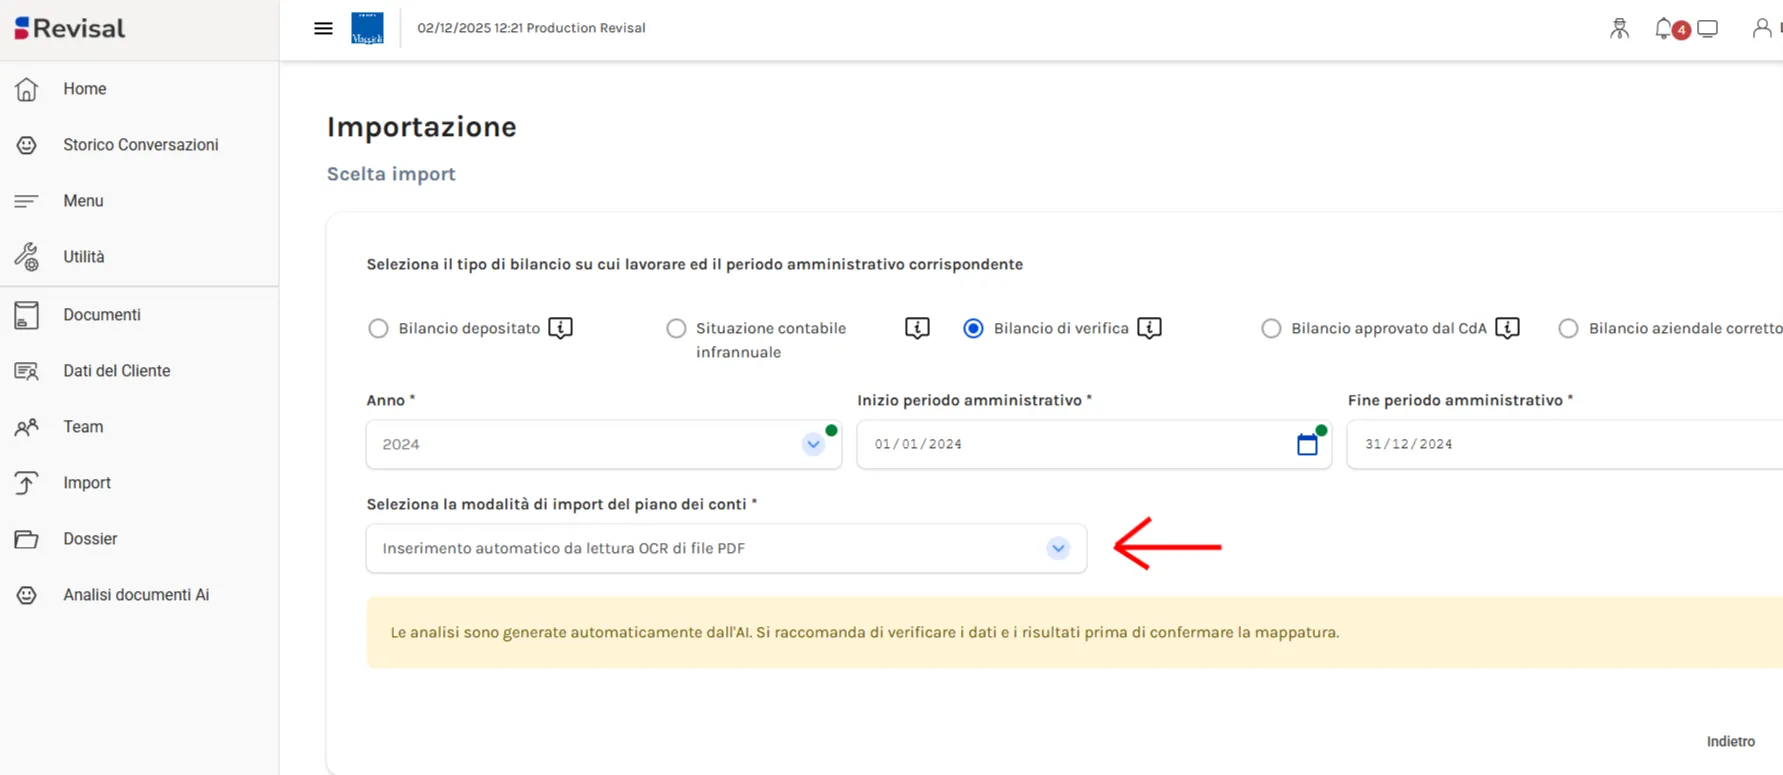Screen dimensions: 1783x775
Task: Click the notification bell icon
Action: [x=1664, y=29]
